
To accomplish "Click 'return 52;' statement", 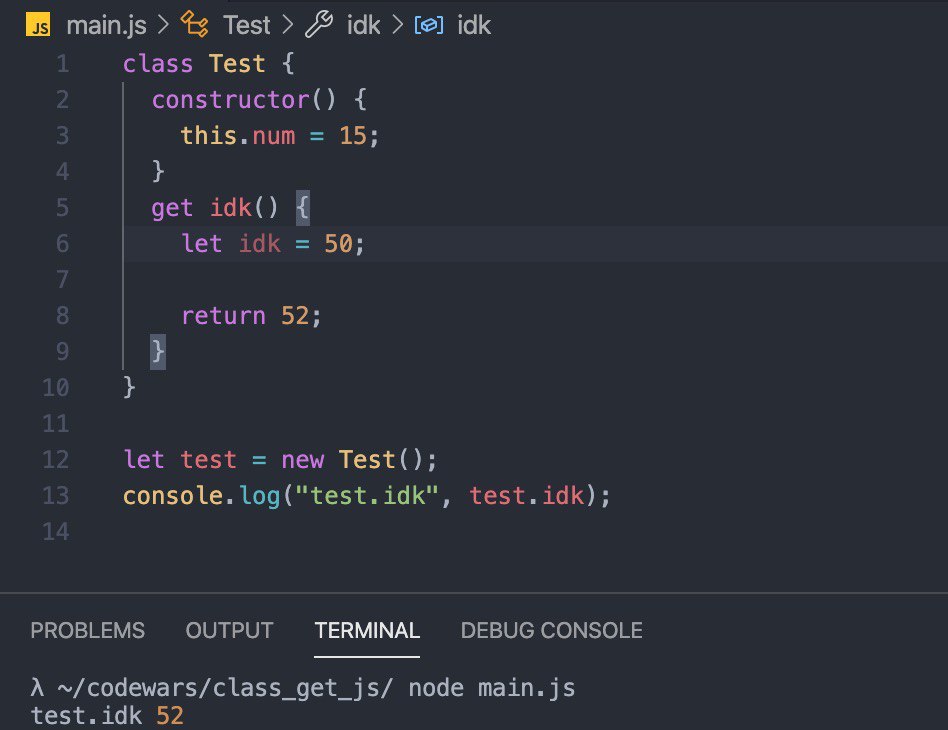I will (251, 316).
